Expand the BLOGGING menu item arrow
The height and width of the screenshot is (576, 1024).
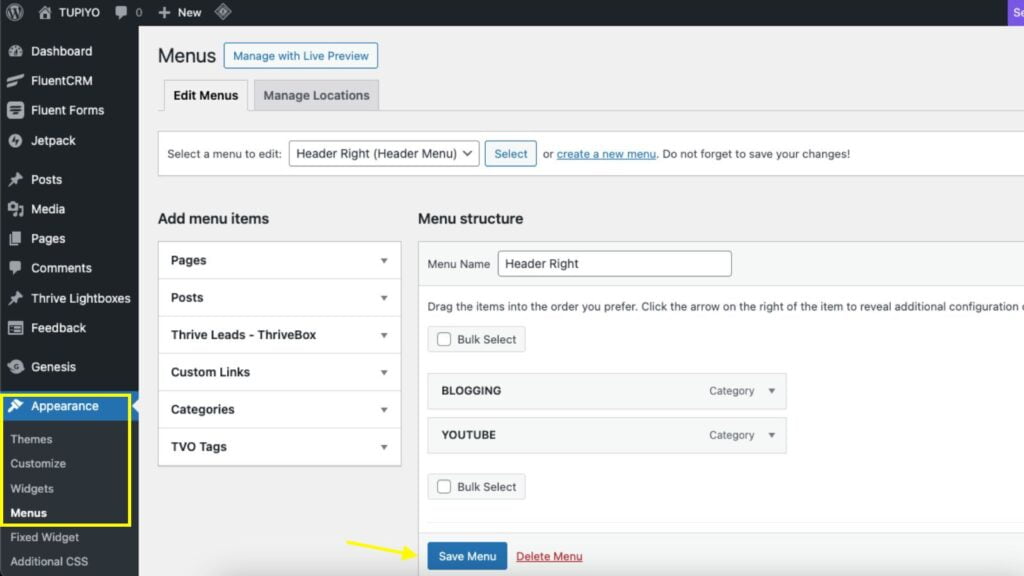tap(771, 391)
